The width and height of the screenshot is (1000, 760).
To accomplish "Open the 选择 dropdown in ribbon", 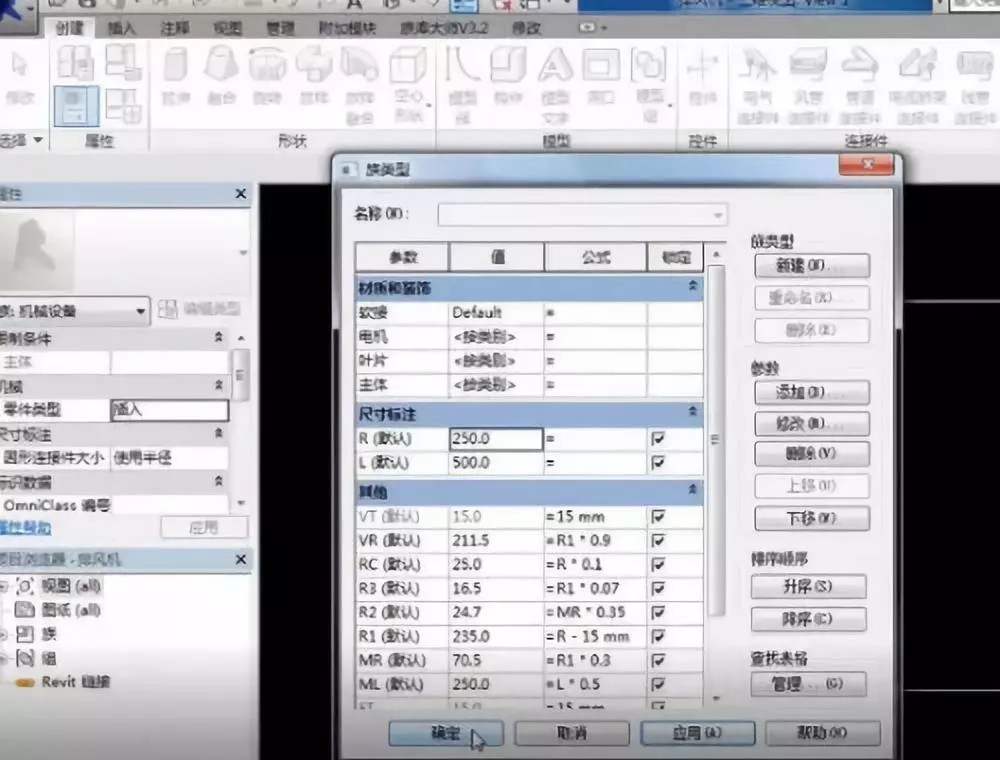I will pyautogui.click(x=22, y=140).
